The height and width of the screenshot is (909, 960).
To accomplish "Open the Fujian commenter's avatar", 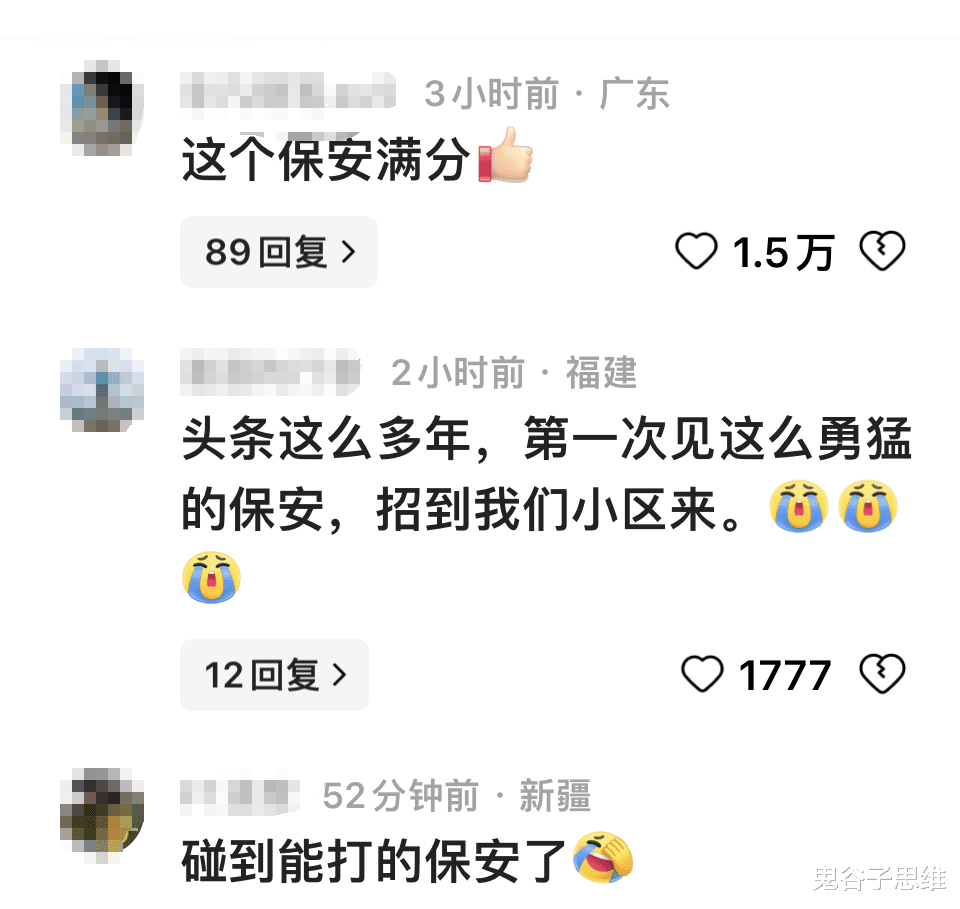I will [102, 390].
